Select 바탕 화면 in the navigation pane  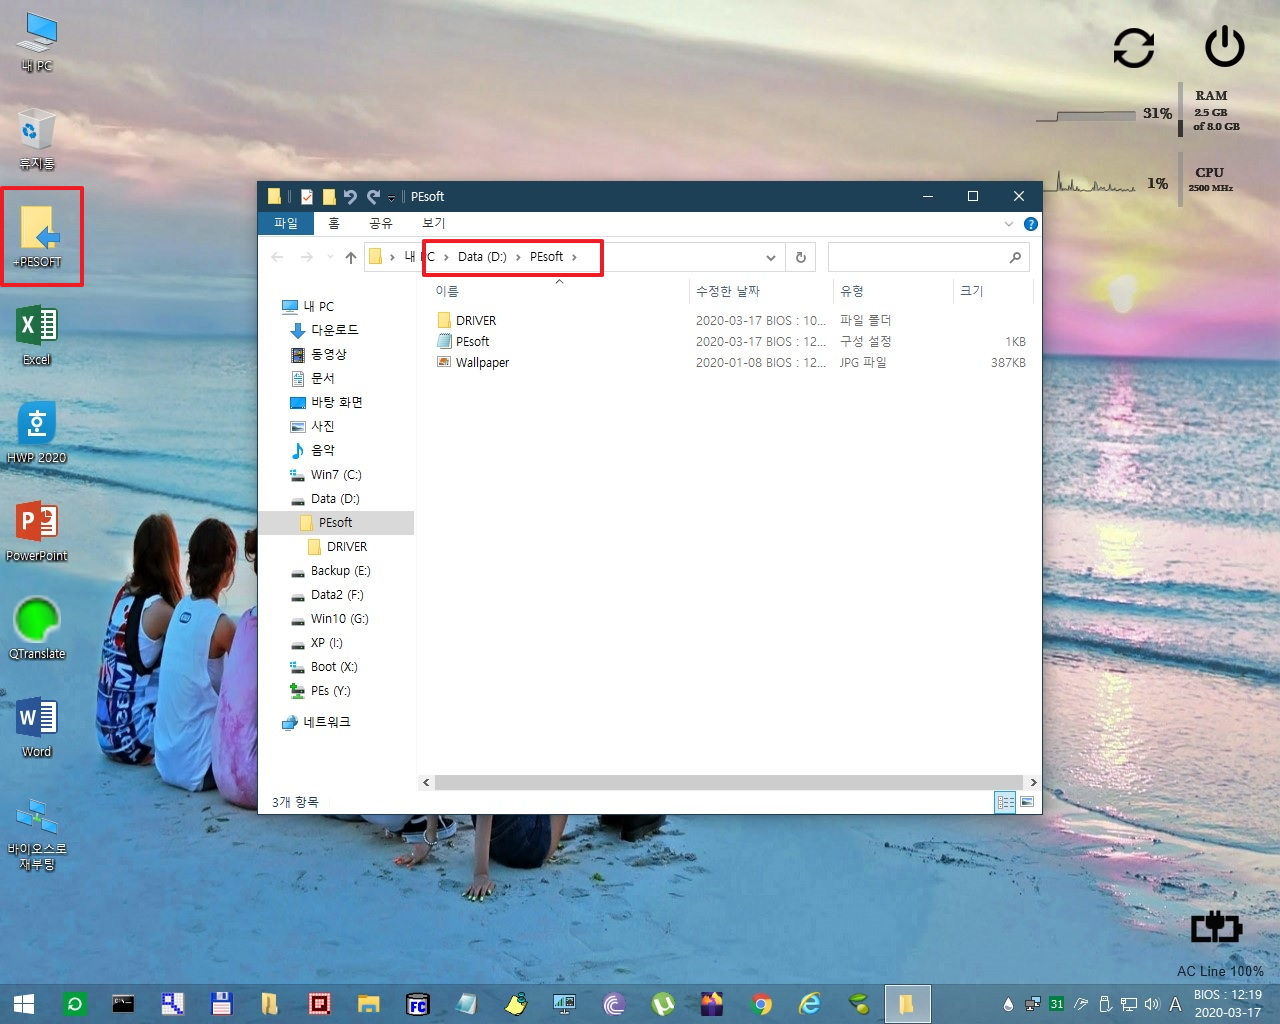[x=336, y=402]
